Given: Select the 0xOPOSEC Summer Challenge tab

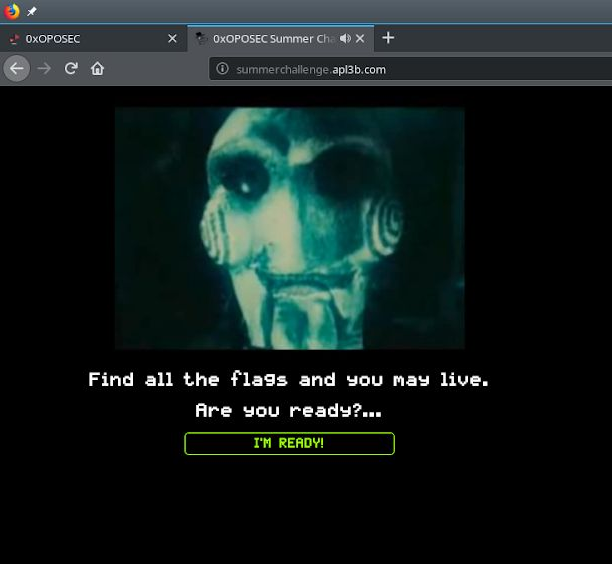Looking at the screenshot, I should click(x=270, y=39).
